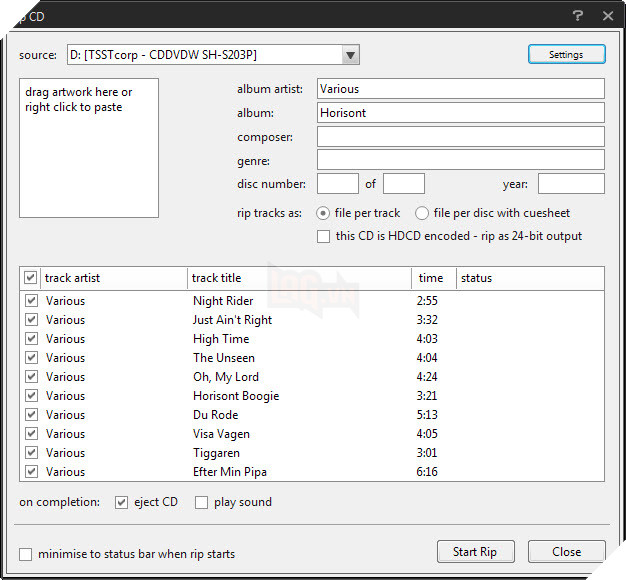This screenshot has height=580, width=626.
Task: Open the source drive dropdown
Action: [350, 54]
